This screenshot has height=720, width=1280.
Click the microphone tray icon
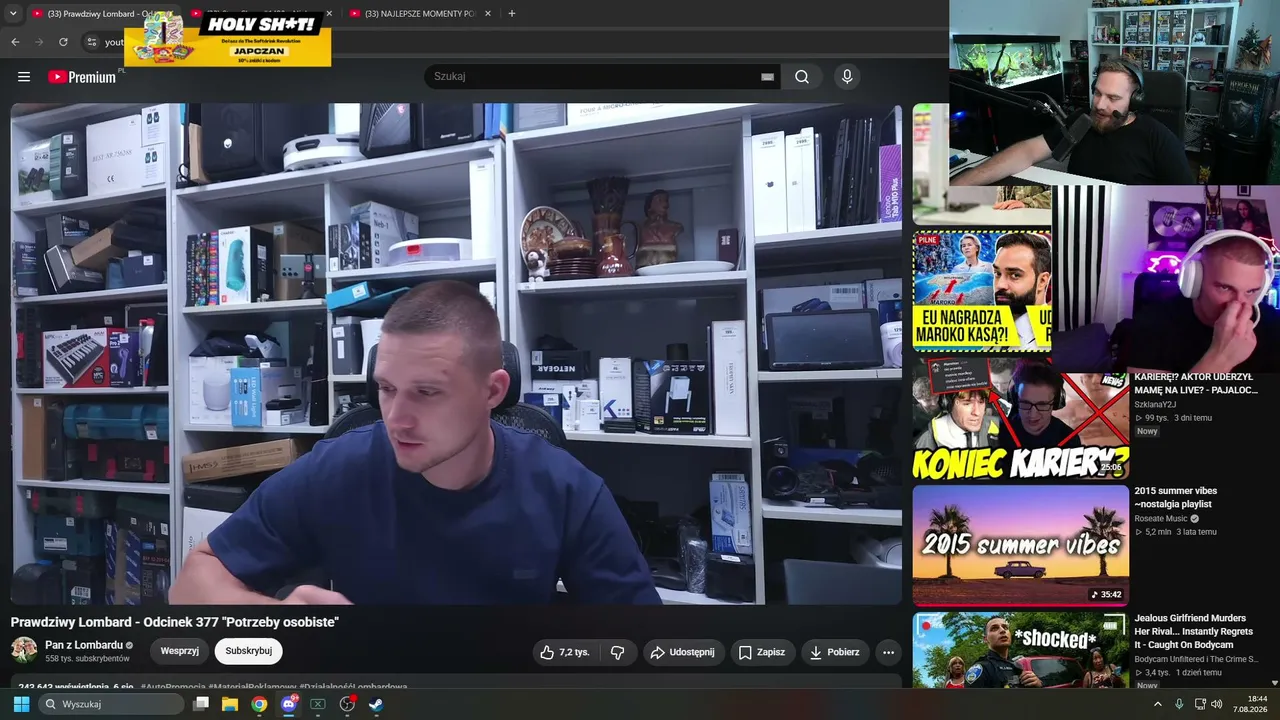1180,704
